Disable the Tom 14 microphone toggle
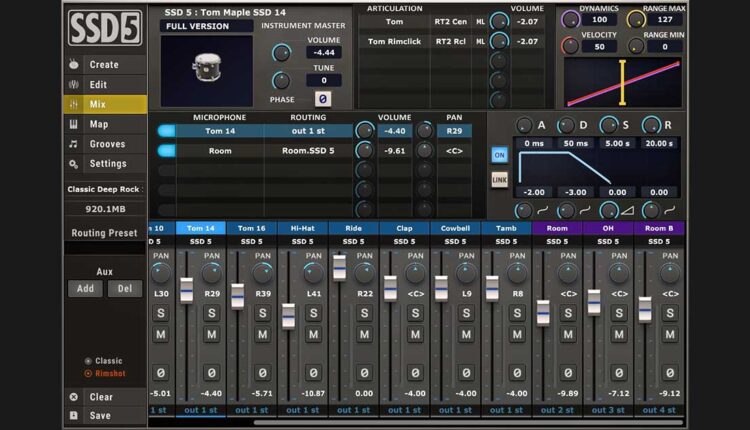750x430 pixels. click(166, 130)
